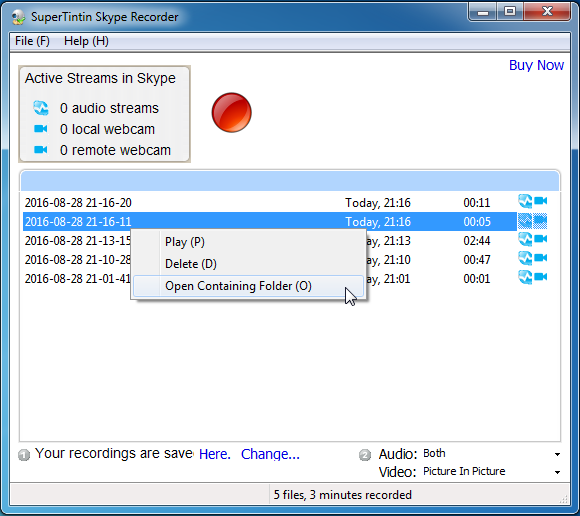
Task: Click the blue recordings list header
Action: (290, 181)
